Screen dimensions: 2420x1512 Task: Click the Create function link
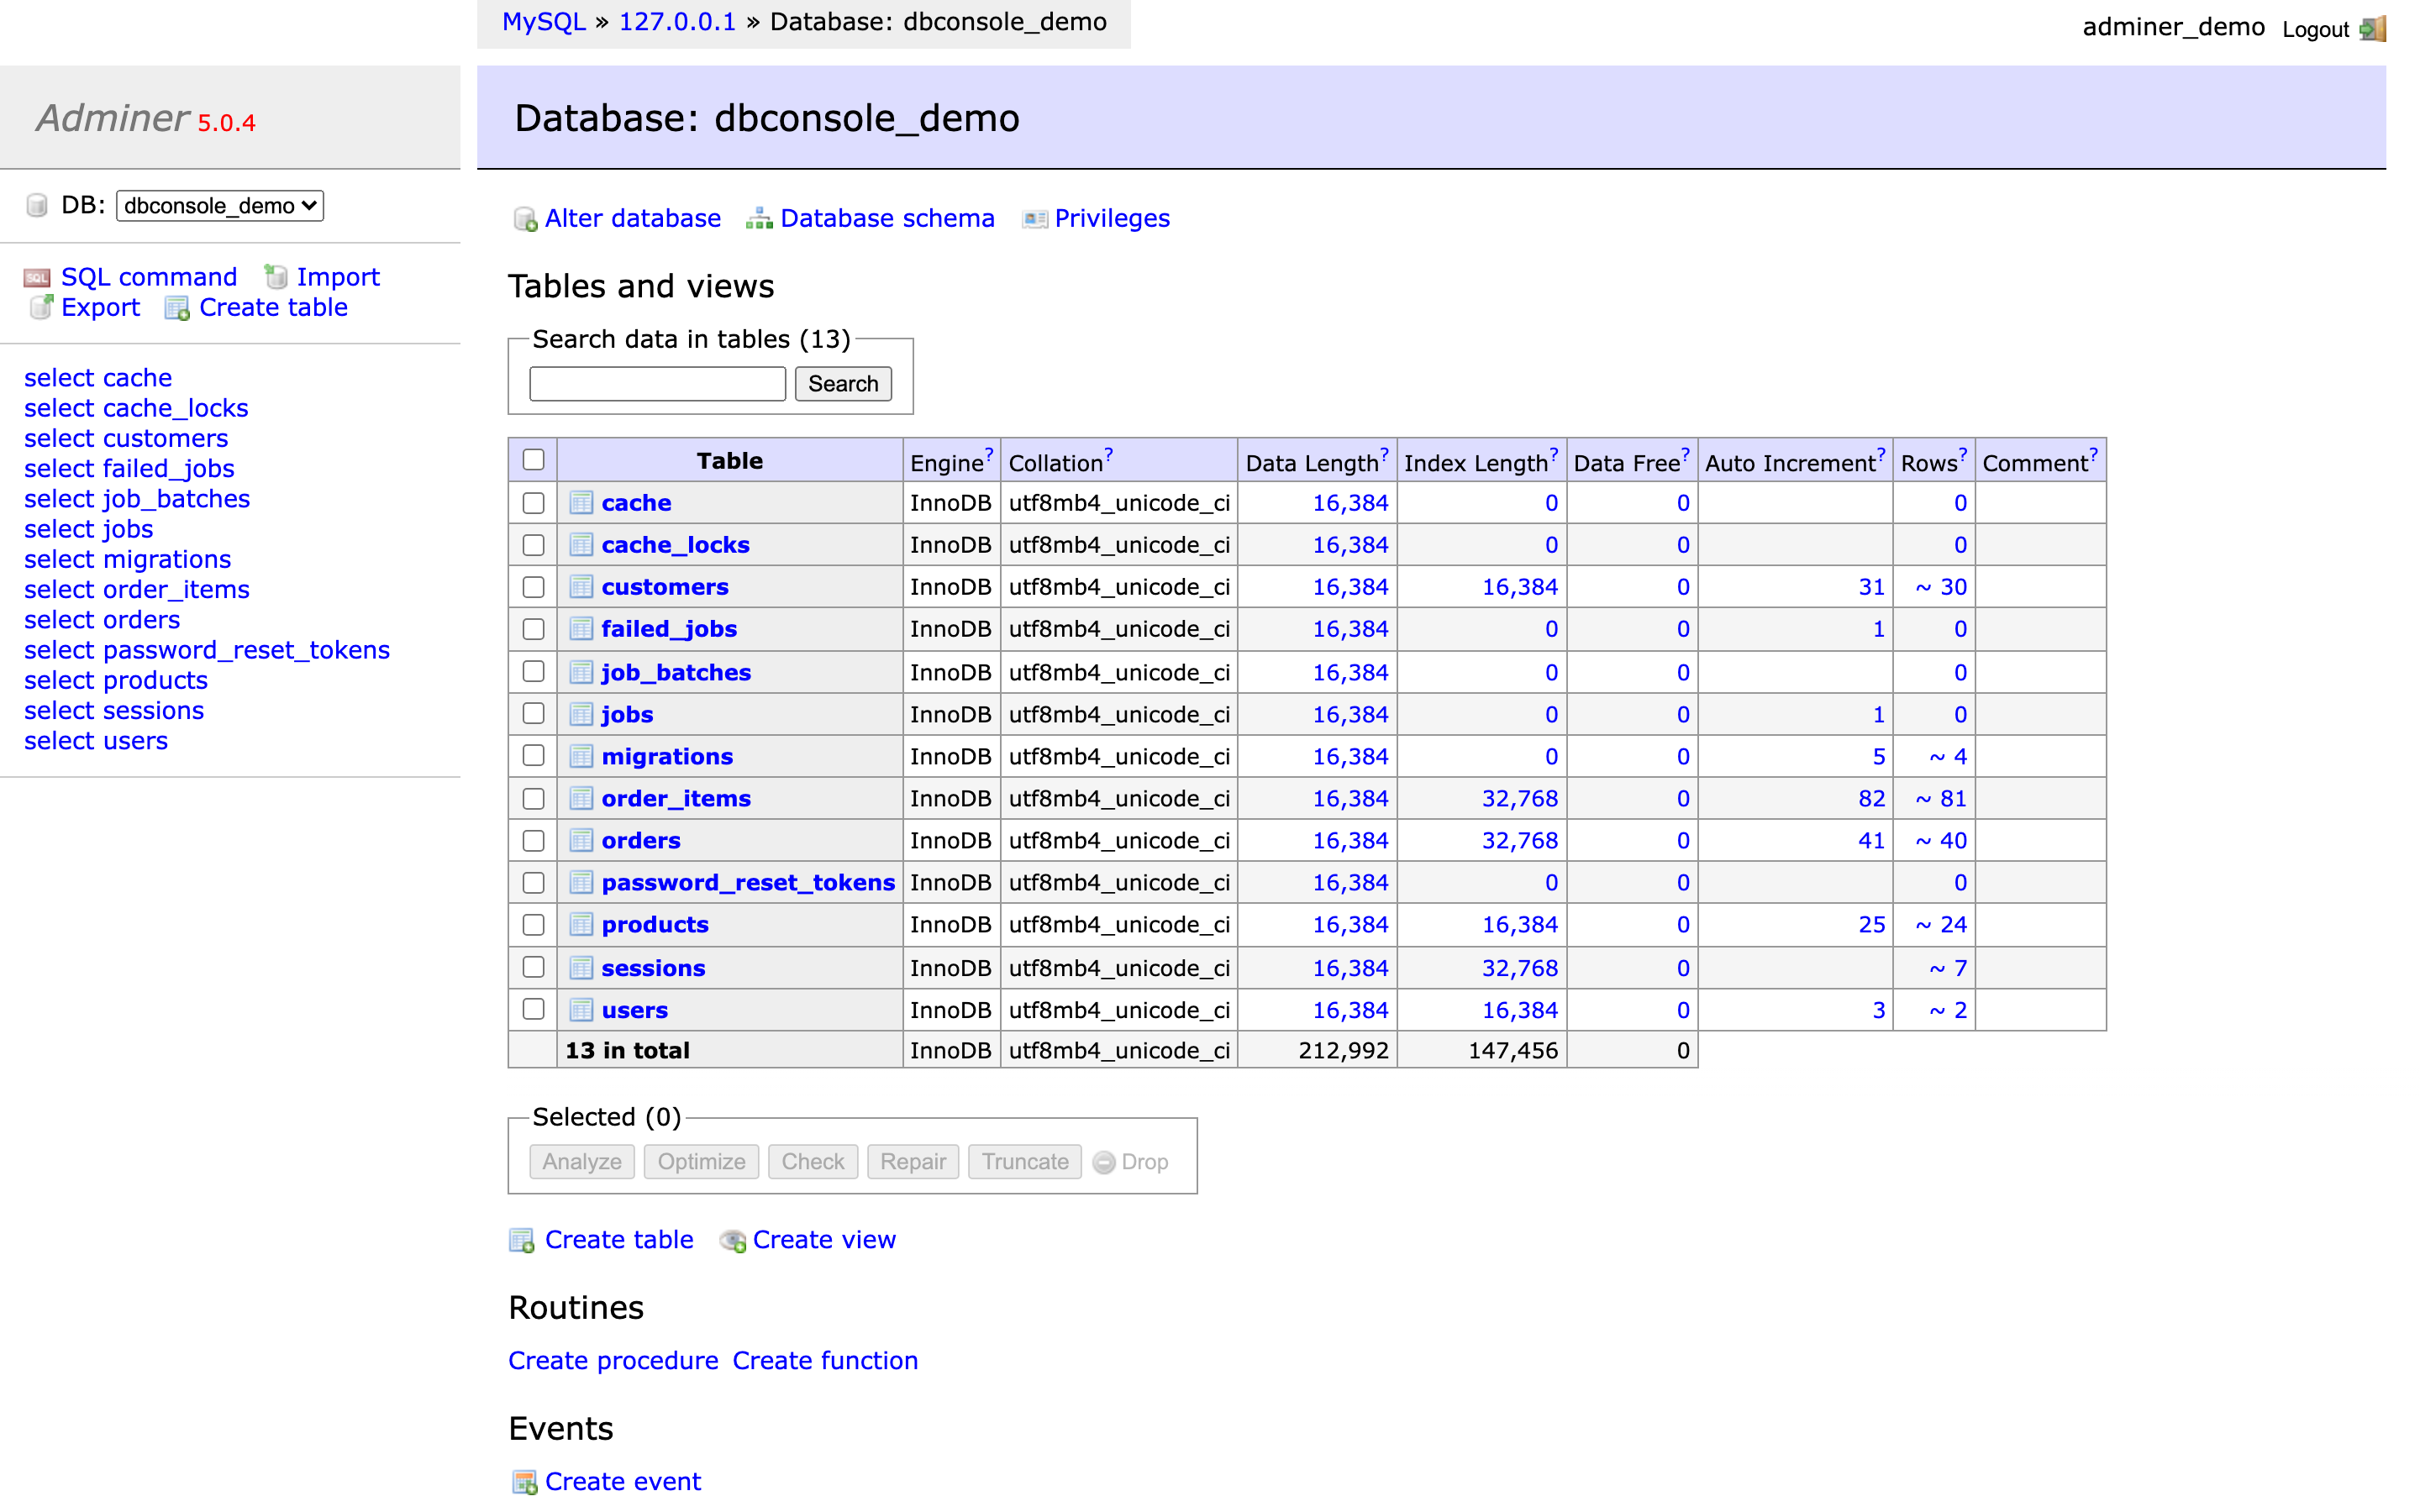825,1361
